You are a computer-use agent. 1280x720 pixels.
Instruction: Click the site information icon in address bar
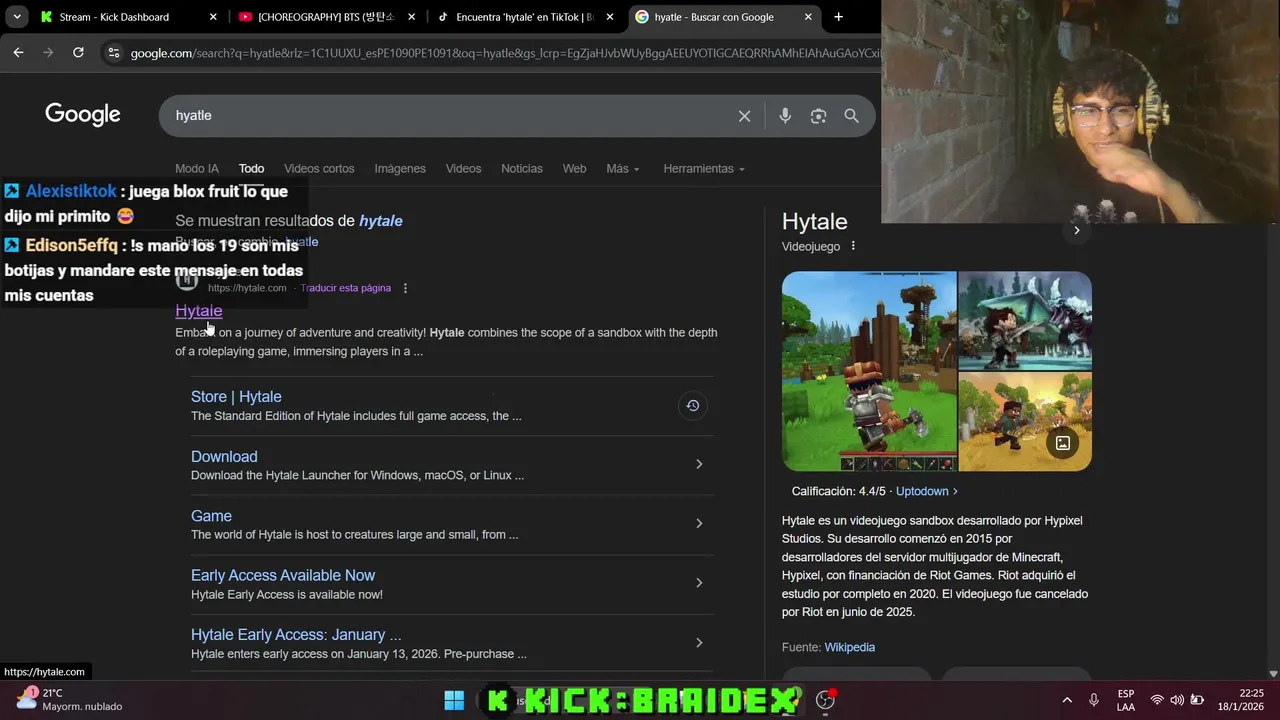pos(113,52)
